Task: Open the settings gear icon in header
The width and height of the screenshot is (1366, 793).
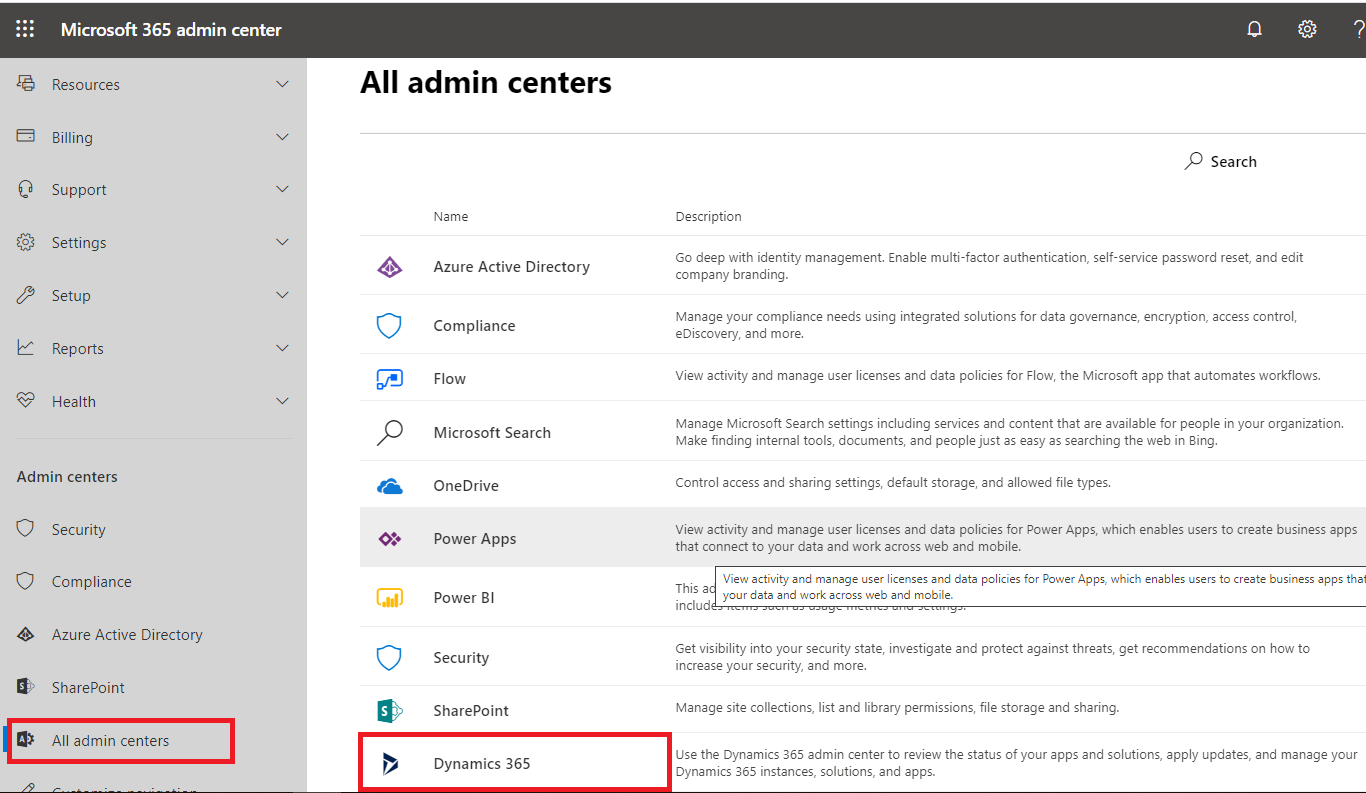Action: click(x=1307, y=29)
